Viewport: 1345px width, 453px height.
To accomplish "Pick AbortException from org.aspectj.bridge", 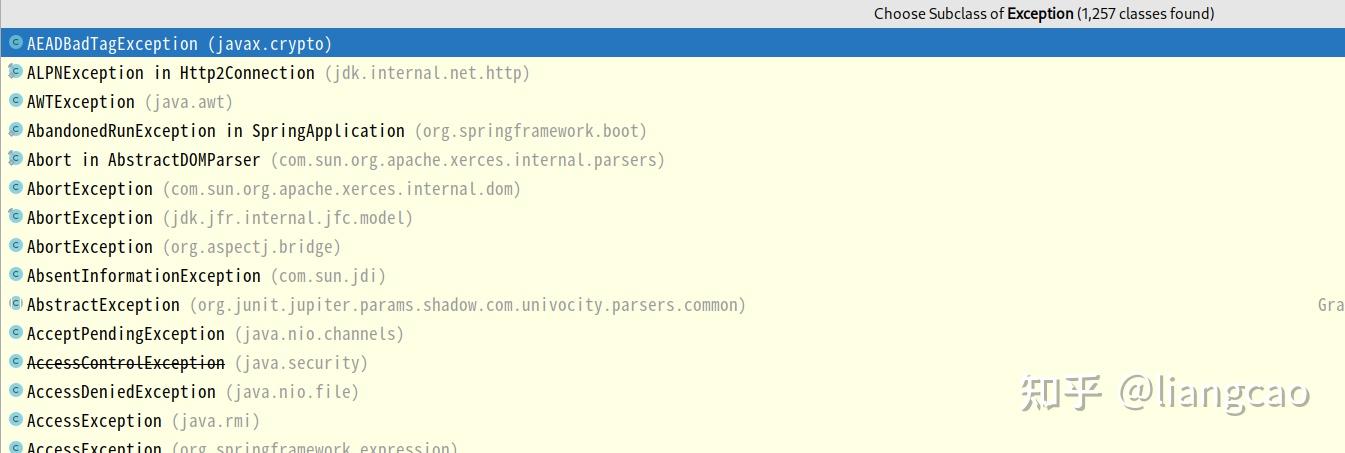I will tap(90, 247).
